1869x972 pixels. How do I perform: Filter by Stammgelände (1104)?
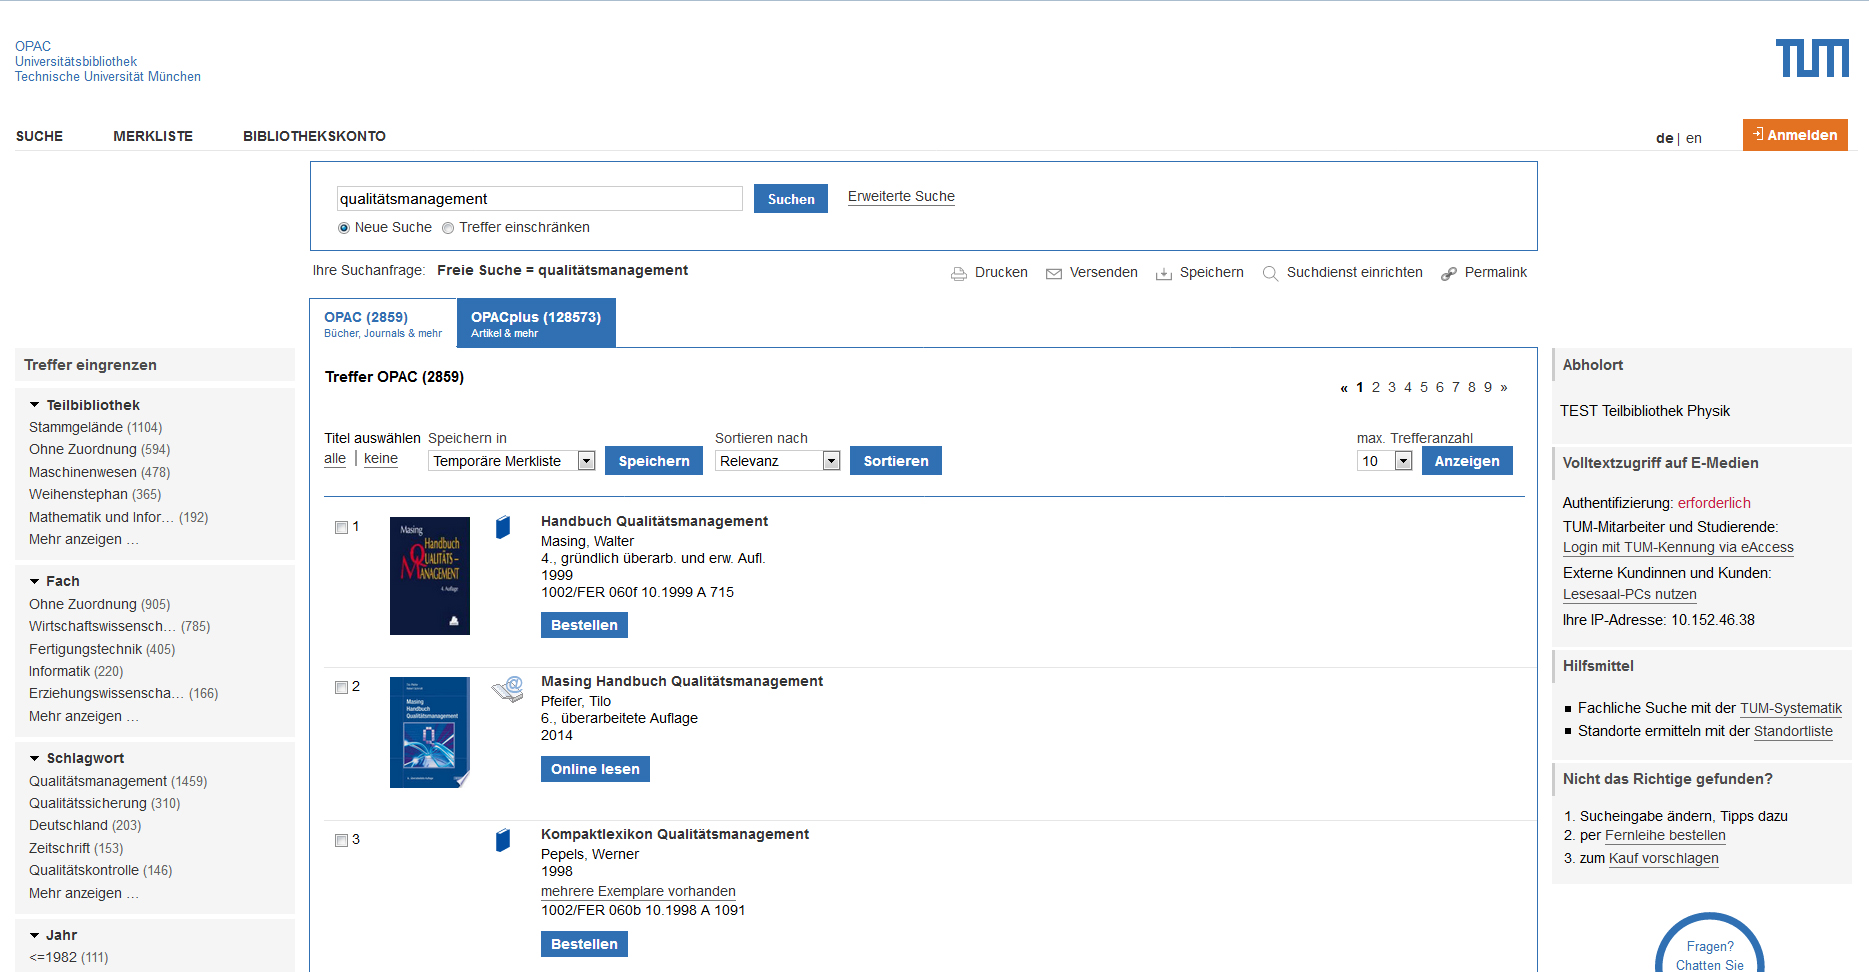95,427
